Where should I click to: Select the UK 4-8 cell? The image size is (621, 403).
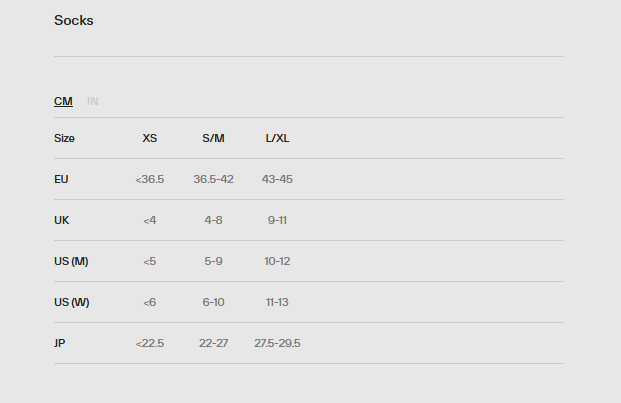point(213,220)
